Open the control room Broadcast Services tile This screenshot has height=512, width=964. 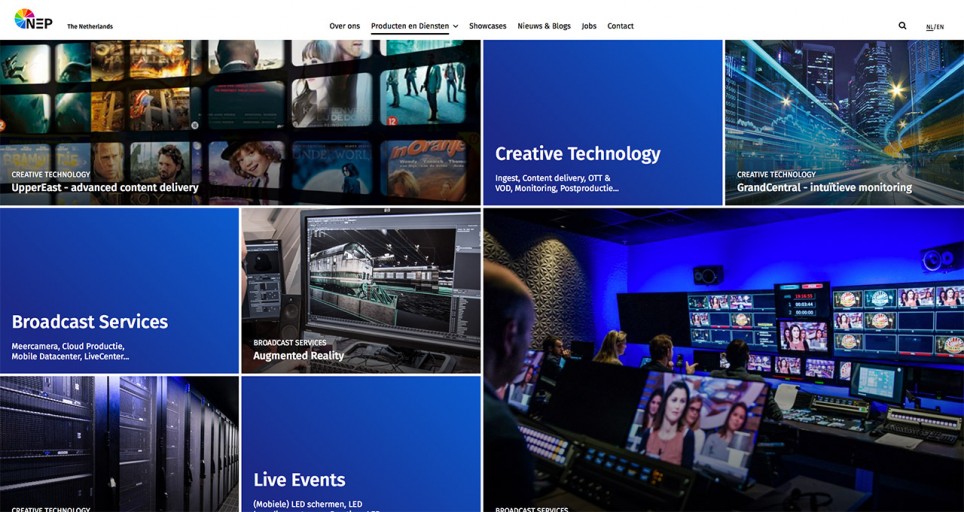point(724,360)
